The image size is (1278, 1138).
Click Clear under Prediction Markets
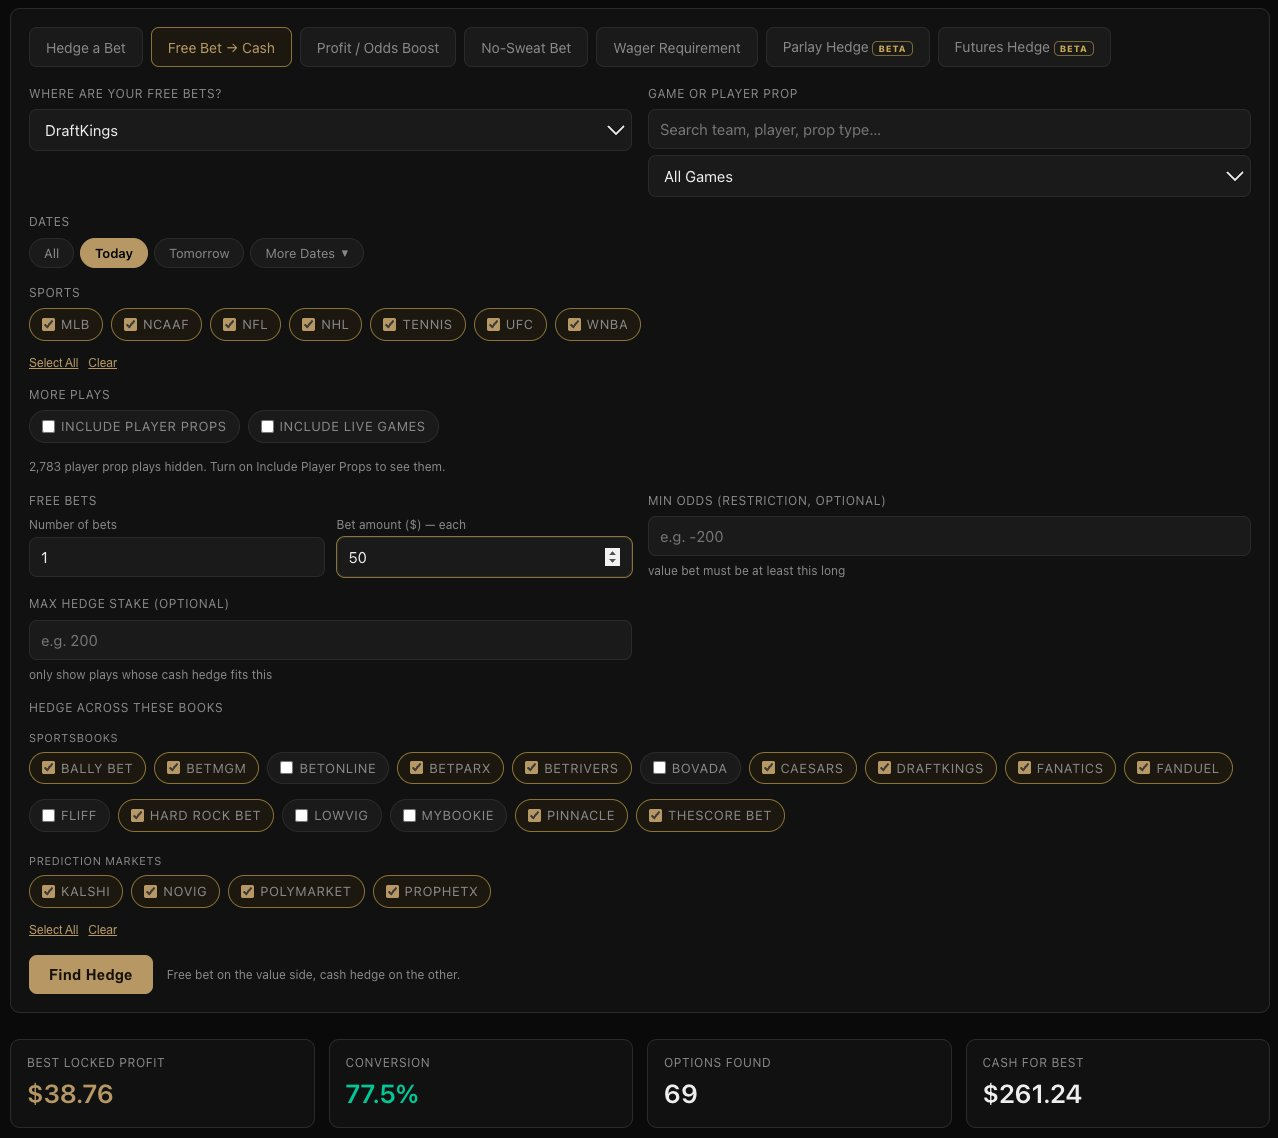click(x=103, y=930)
